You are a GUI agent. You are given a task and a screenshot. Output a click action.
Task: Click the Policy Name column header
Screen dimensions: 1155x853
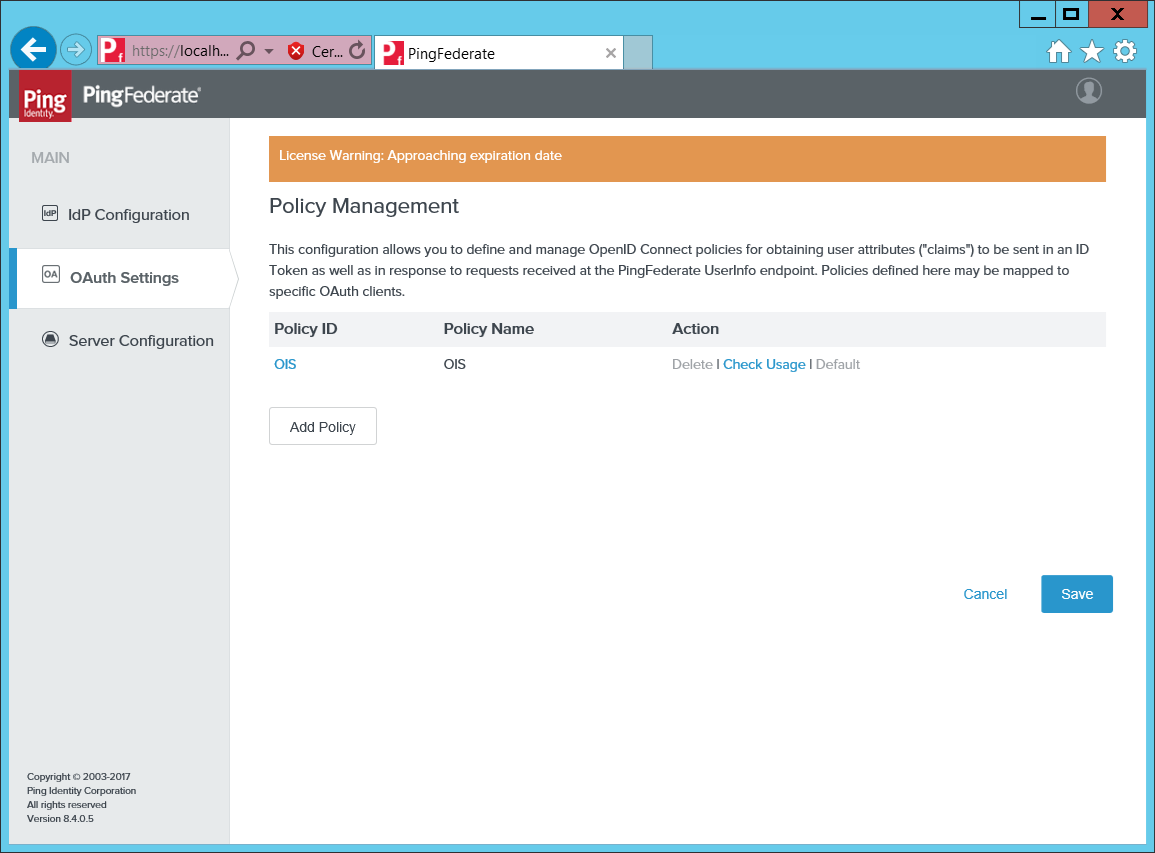pyautogui.click(x=488, y=329)
